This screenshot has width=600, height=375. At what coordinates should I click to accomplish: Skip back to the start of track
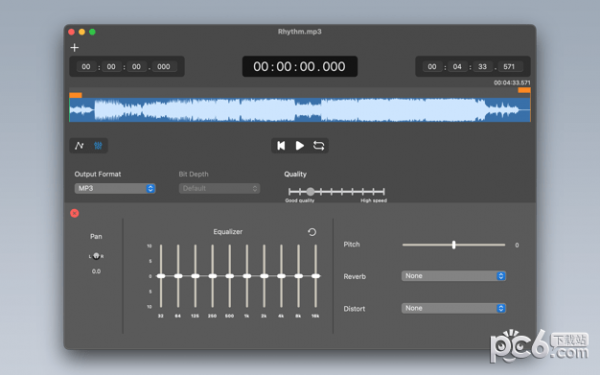[x=281, y=145]
